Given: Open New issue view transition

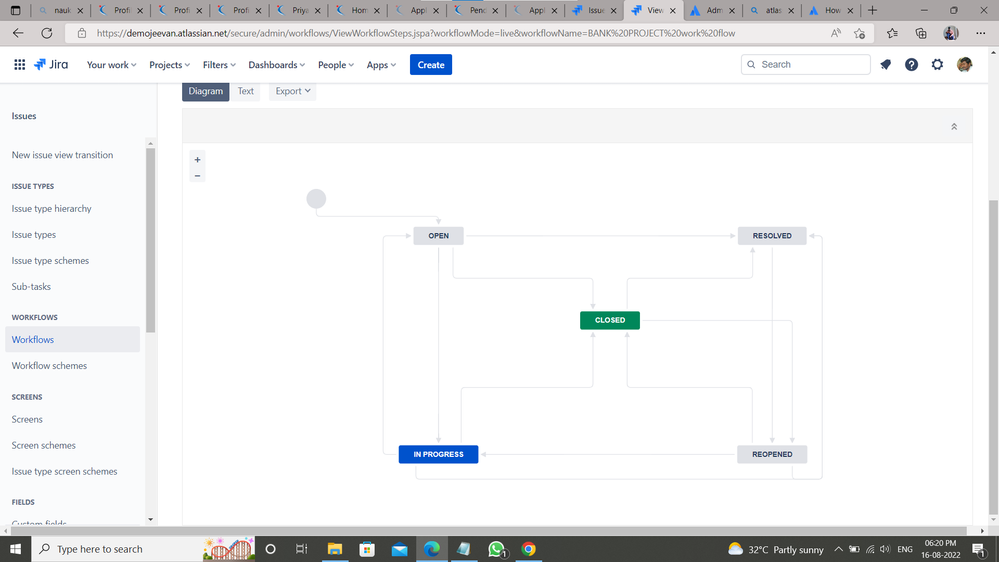Looking at the screenshot, I should (x=62, y=155).
